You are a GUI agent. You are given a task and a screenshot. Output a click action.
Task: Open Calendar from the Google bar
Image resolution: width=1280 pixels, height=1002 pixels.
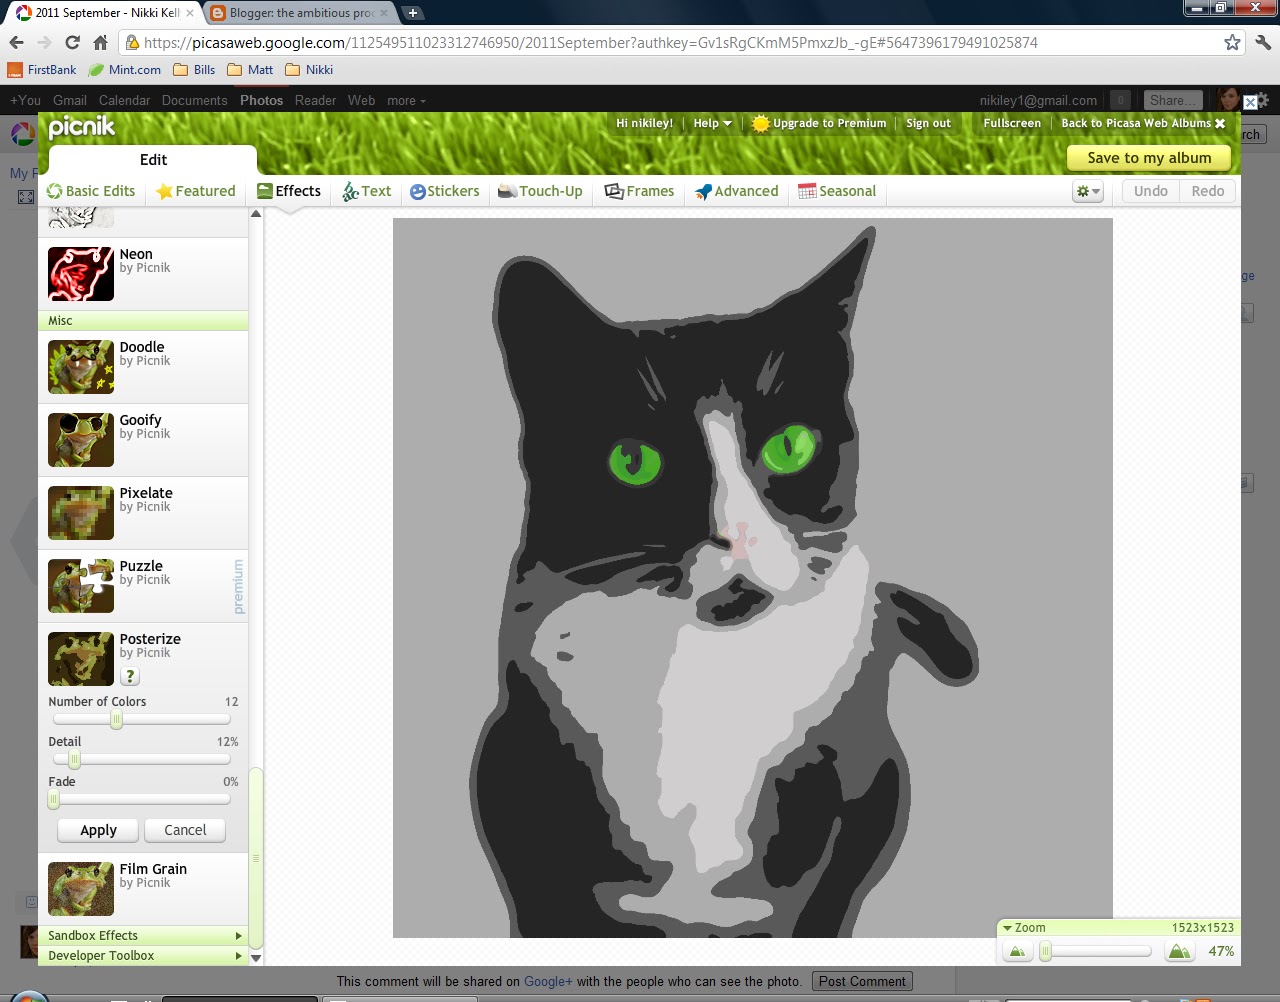(x=124, y=100)
